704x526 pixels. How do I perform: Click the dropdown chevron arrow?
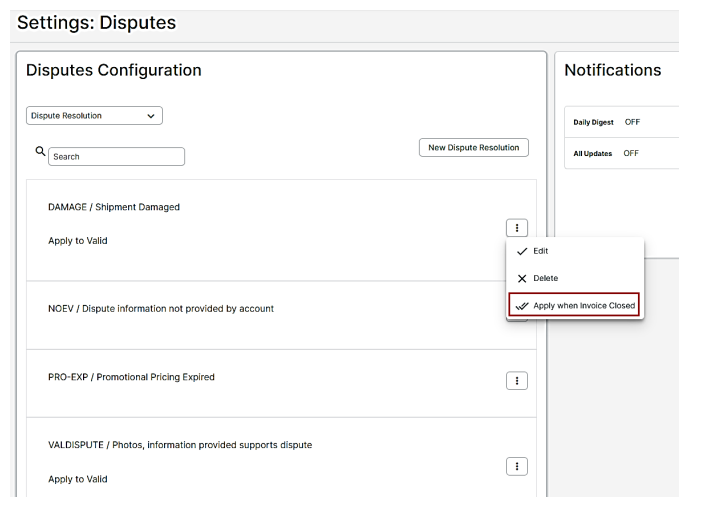pyautogui.click(x=151, y=116)
